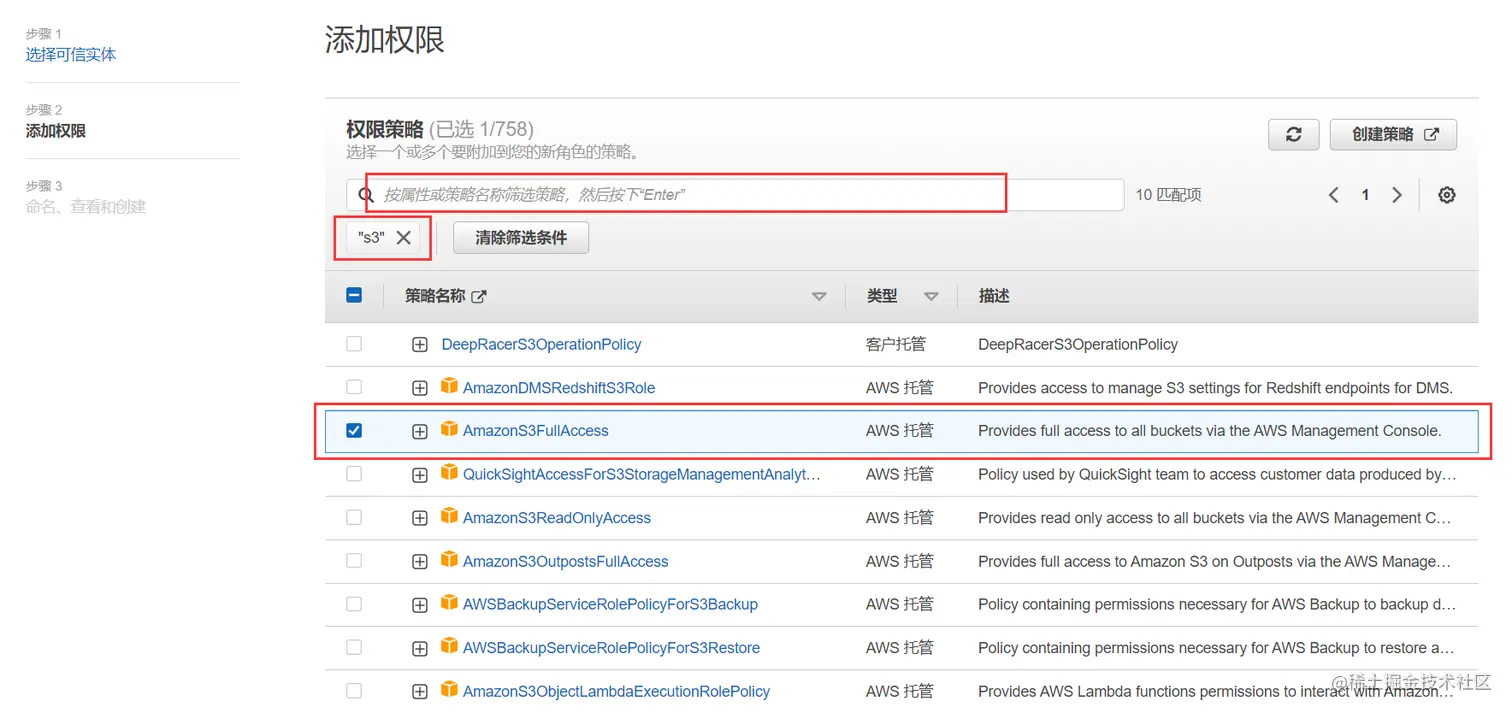
Task: Open the DeepRacerS3OperationPolicy link
Action: tap(541, 344)
